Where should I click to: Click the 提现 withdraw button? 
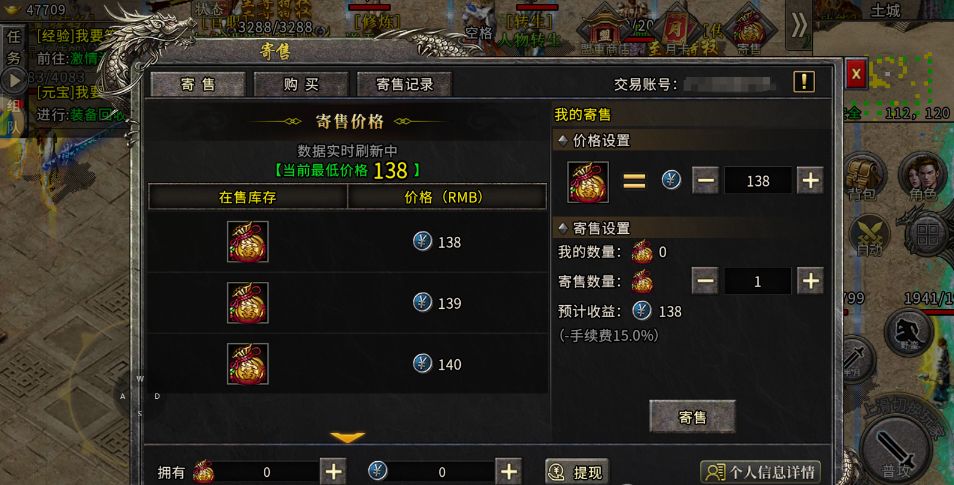click(577, 472)
